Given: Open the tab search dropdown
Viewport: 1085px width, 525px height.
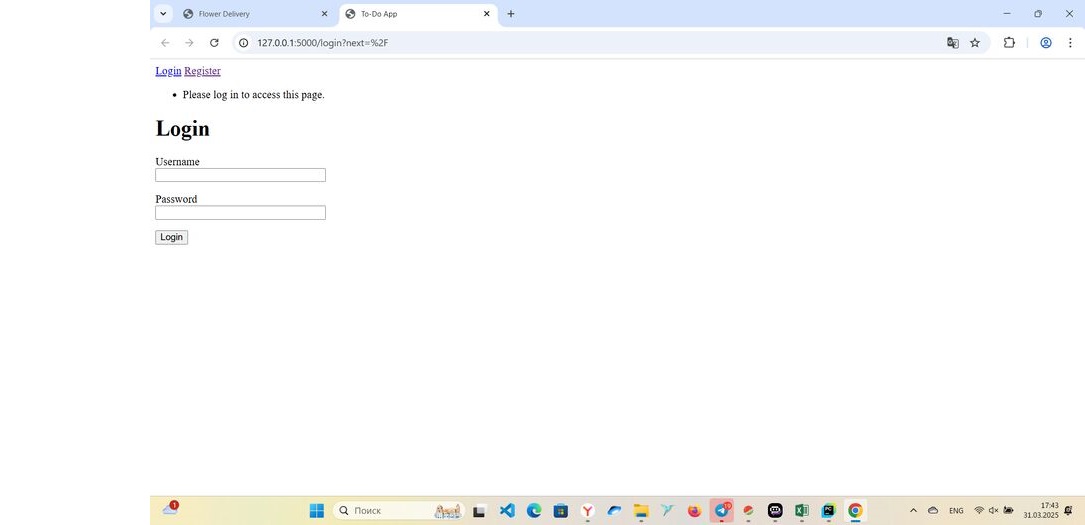Looking at the screenshot, I should click(163, 14).
